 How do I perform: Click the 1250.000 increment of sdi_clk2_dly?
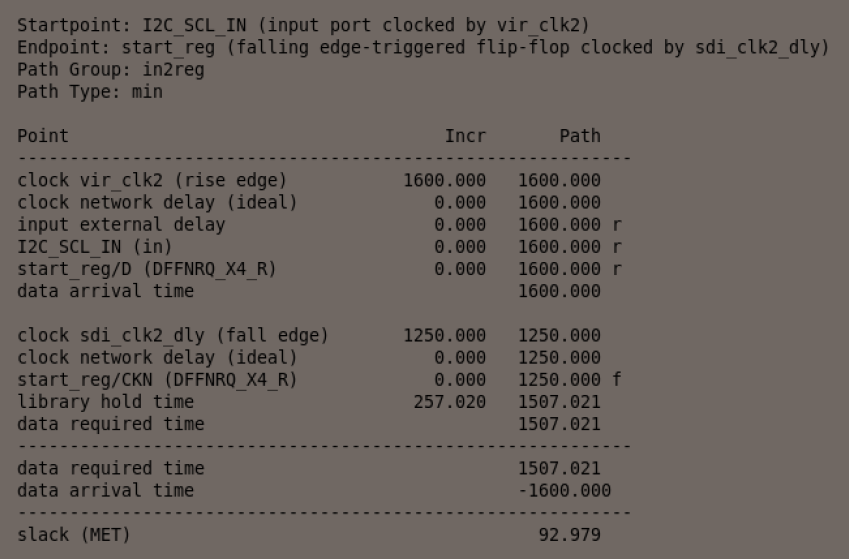444,335
